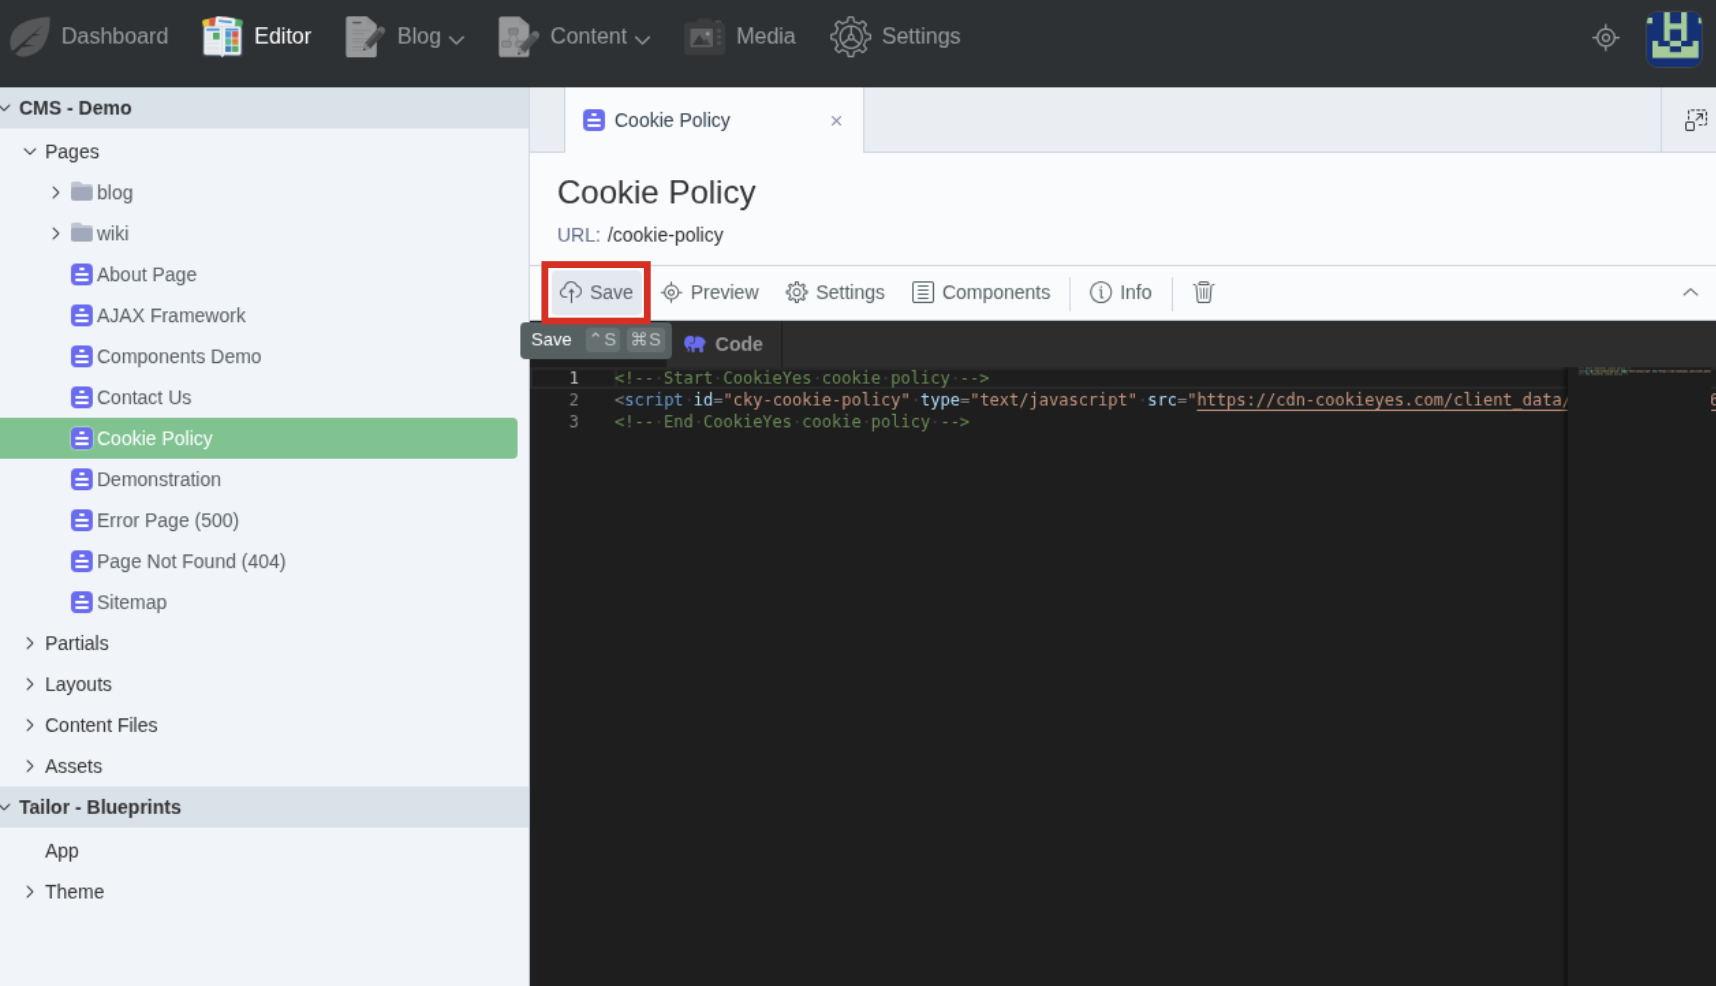Switch to the Code tab

click(x=724, y=344)
